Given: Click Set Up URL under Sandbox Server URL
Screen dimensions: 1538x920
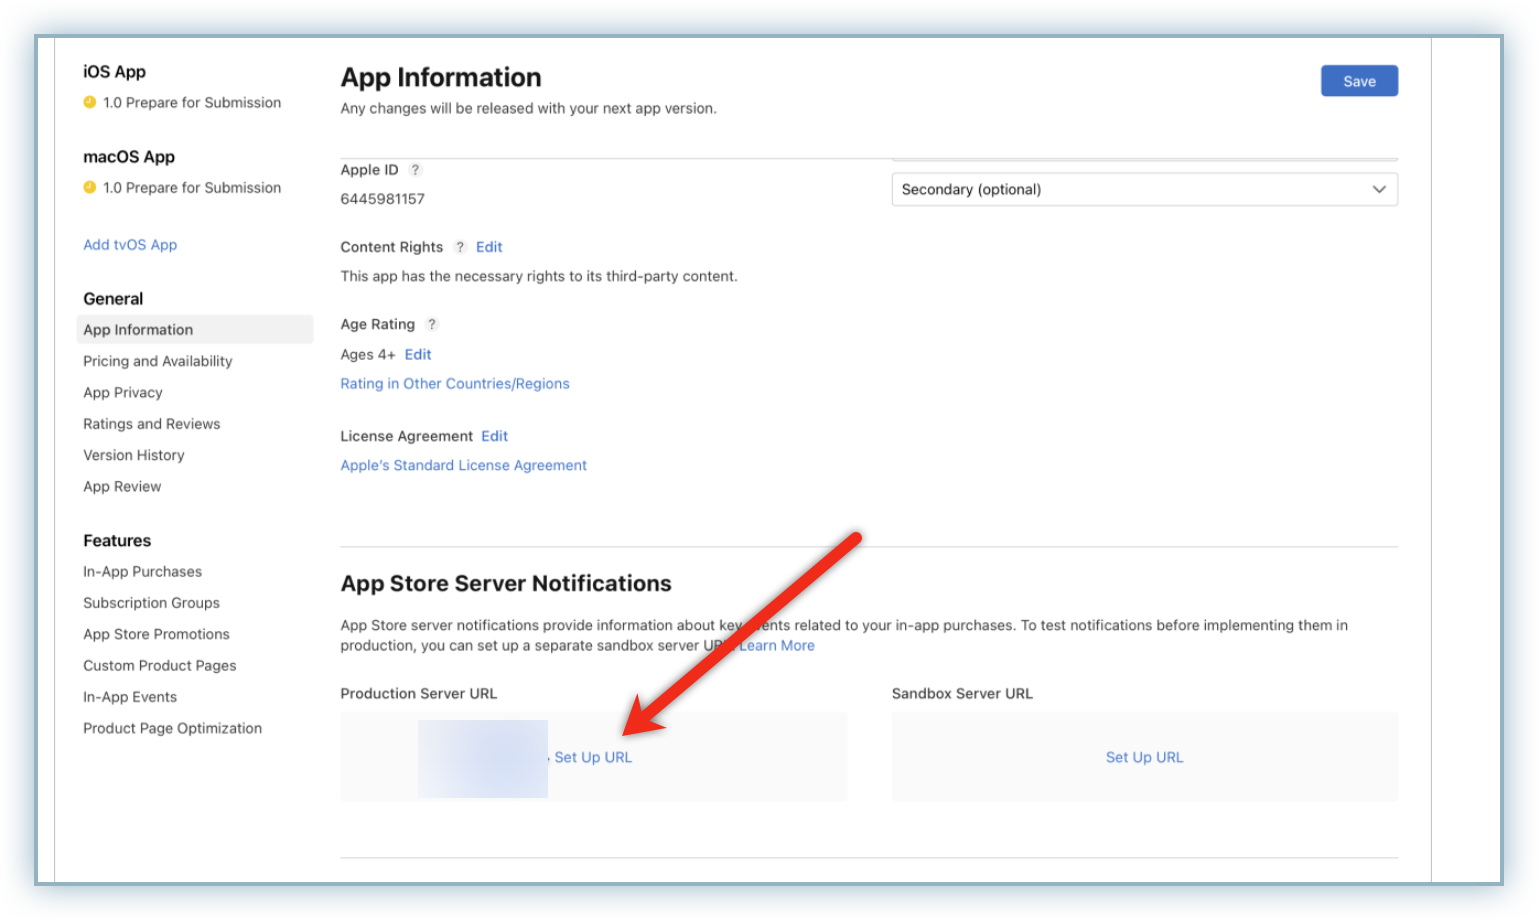Looking at the screenshot, I should pyautogui.click(x=1144, y=757).
